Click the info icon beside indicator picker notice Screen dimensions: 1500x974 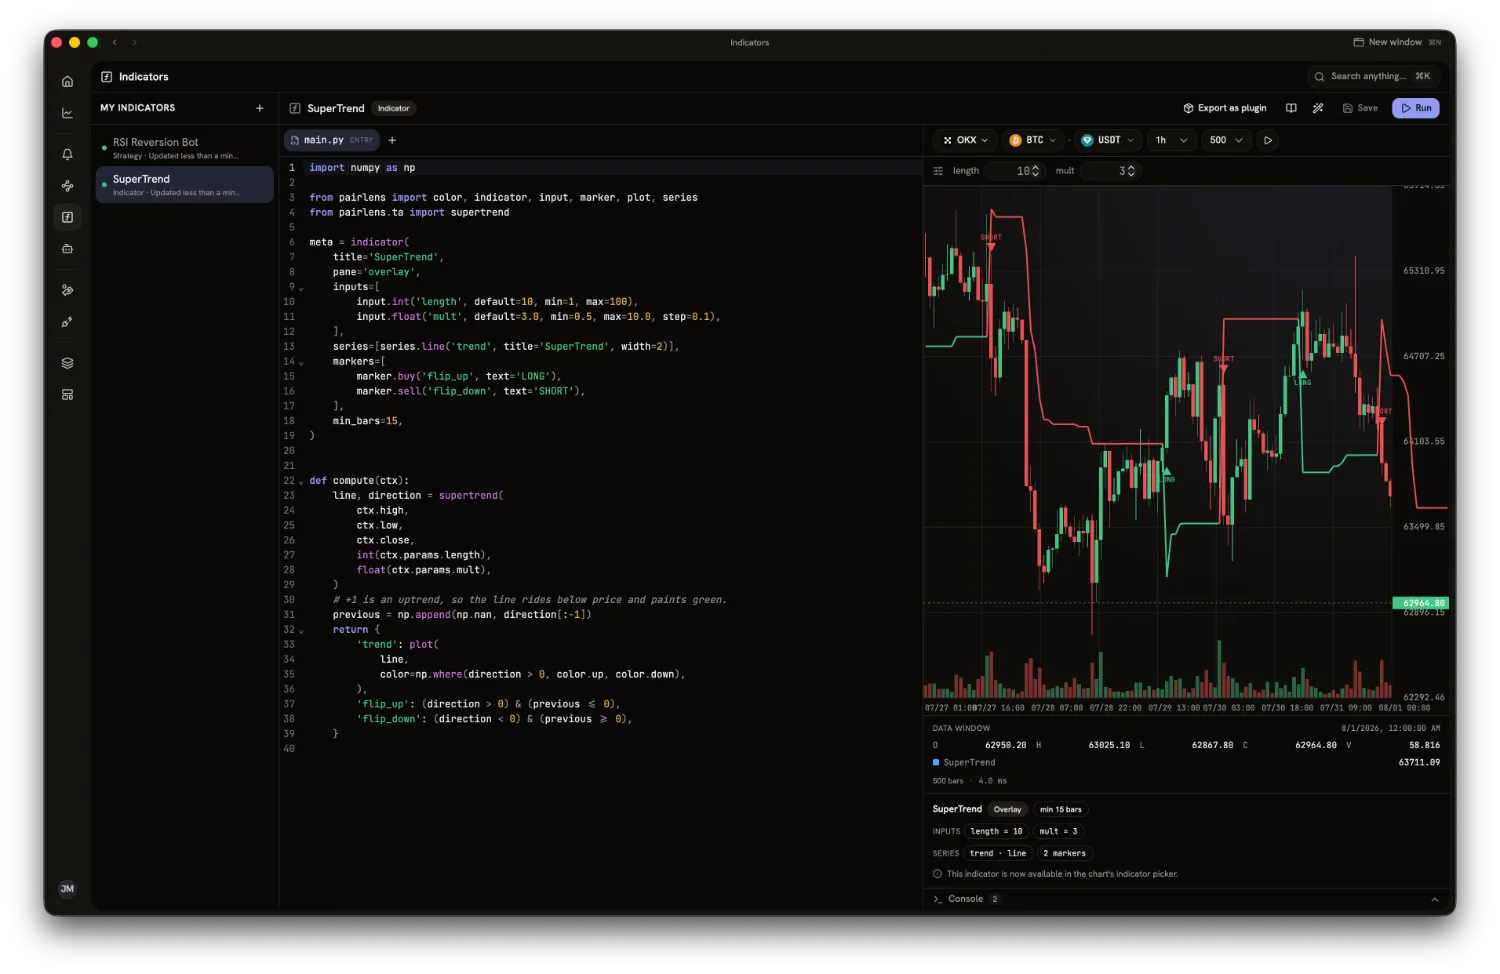tap(937, 874)
